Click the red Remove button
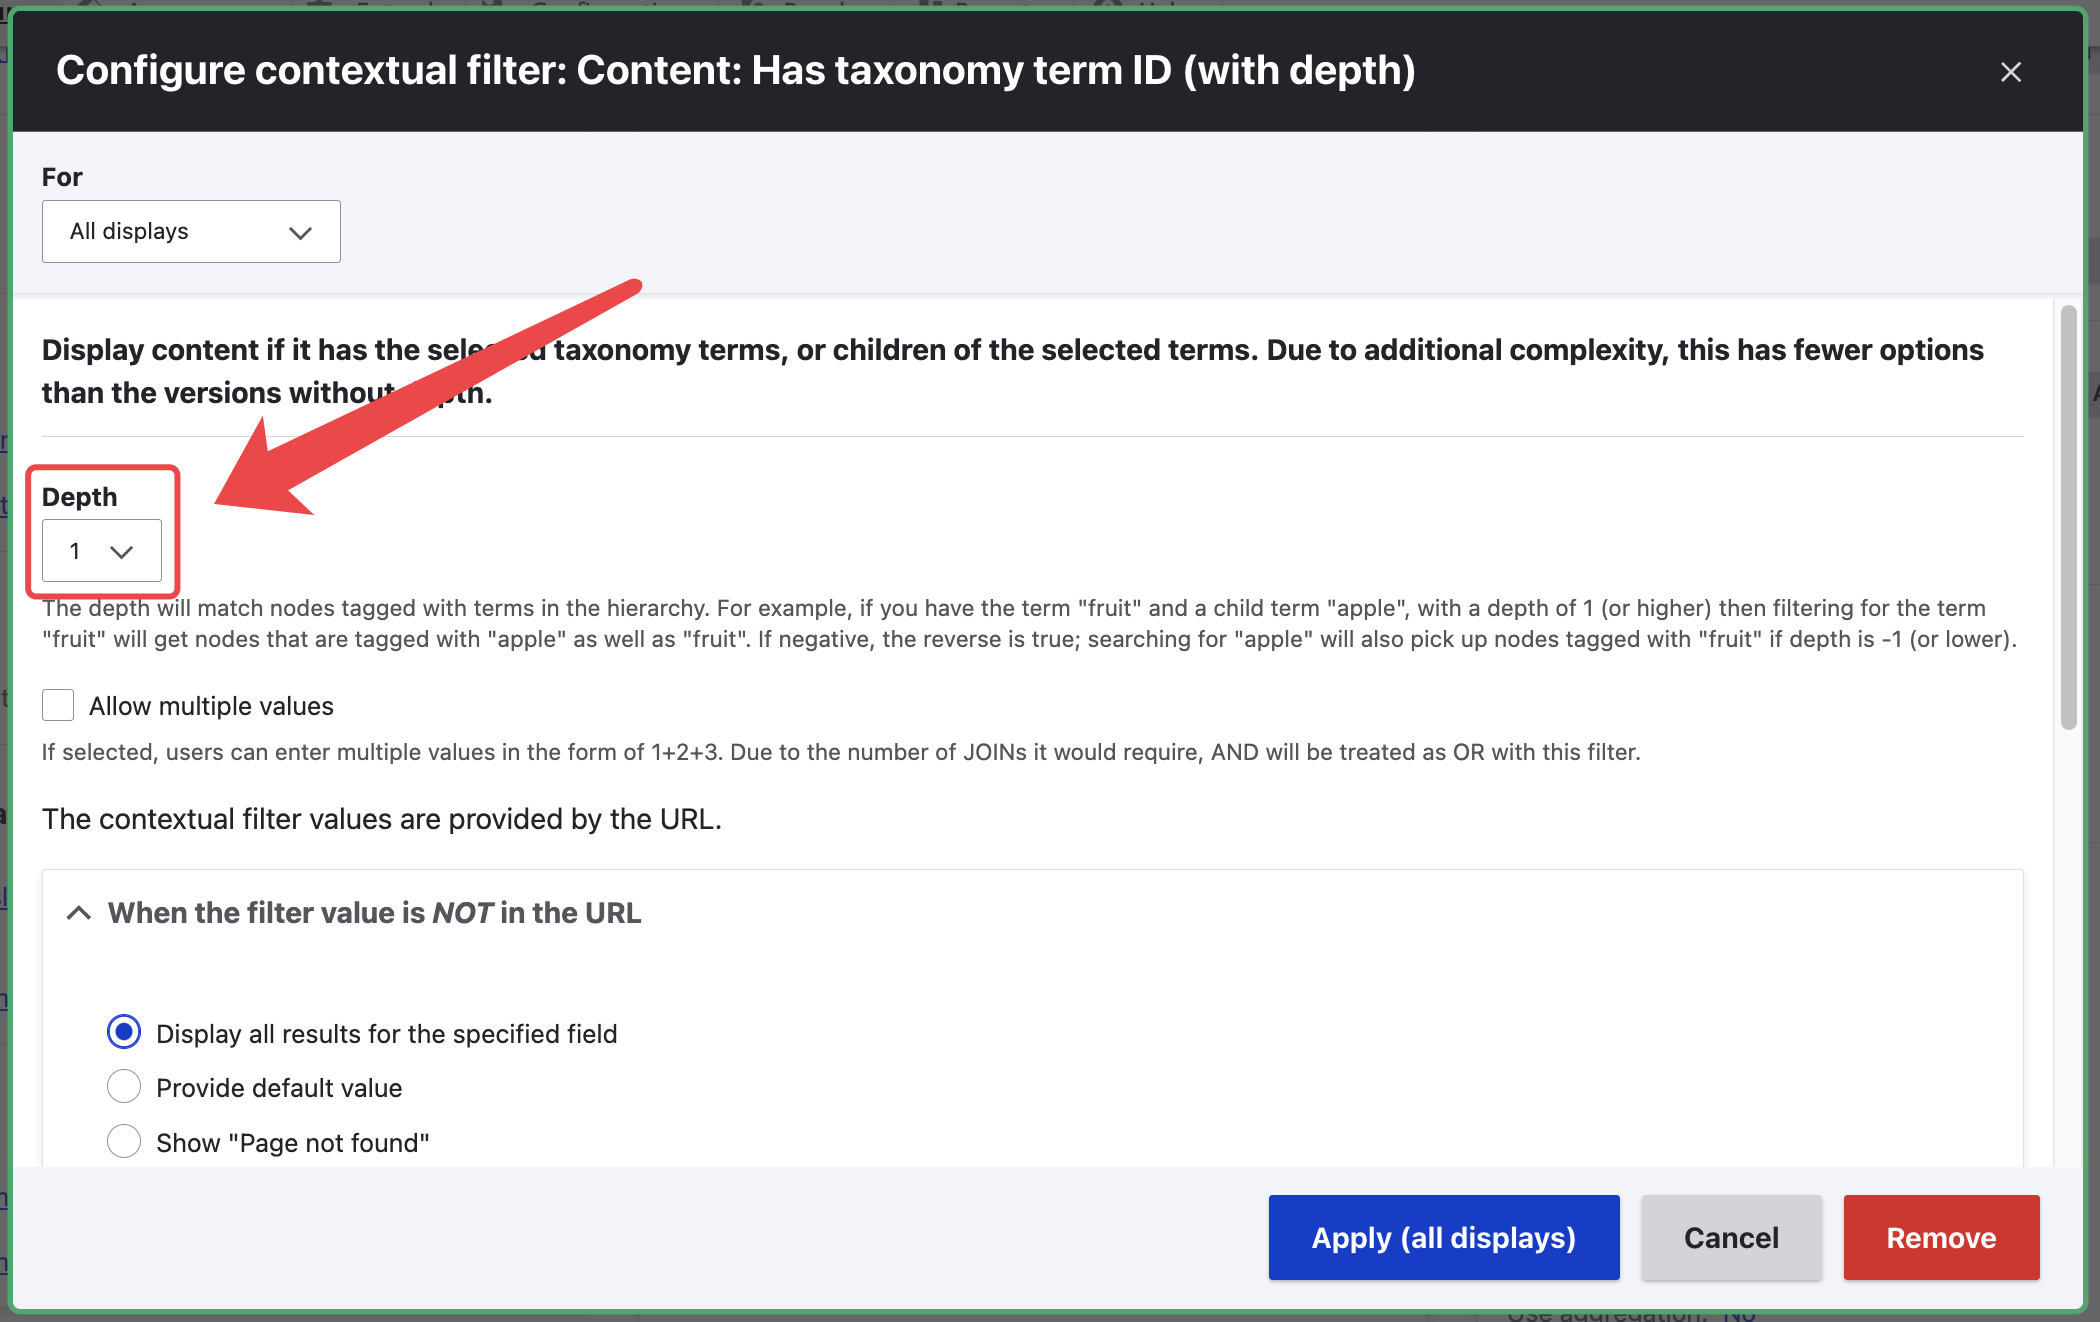The image size is (2100, 1322). [x=1940, y=1237]
